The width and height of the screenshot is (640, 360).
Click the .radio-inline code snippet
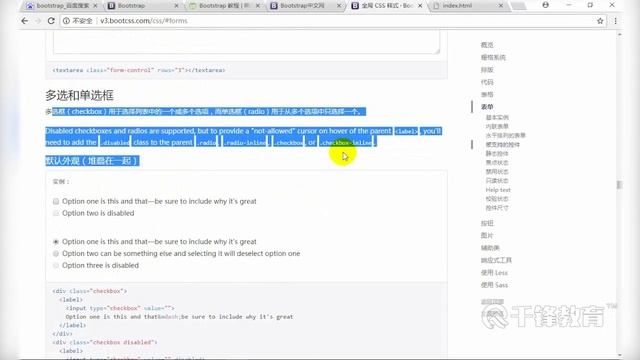coord(245,142)
